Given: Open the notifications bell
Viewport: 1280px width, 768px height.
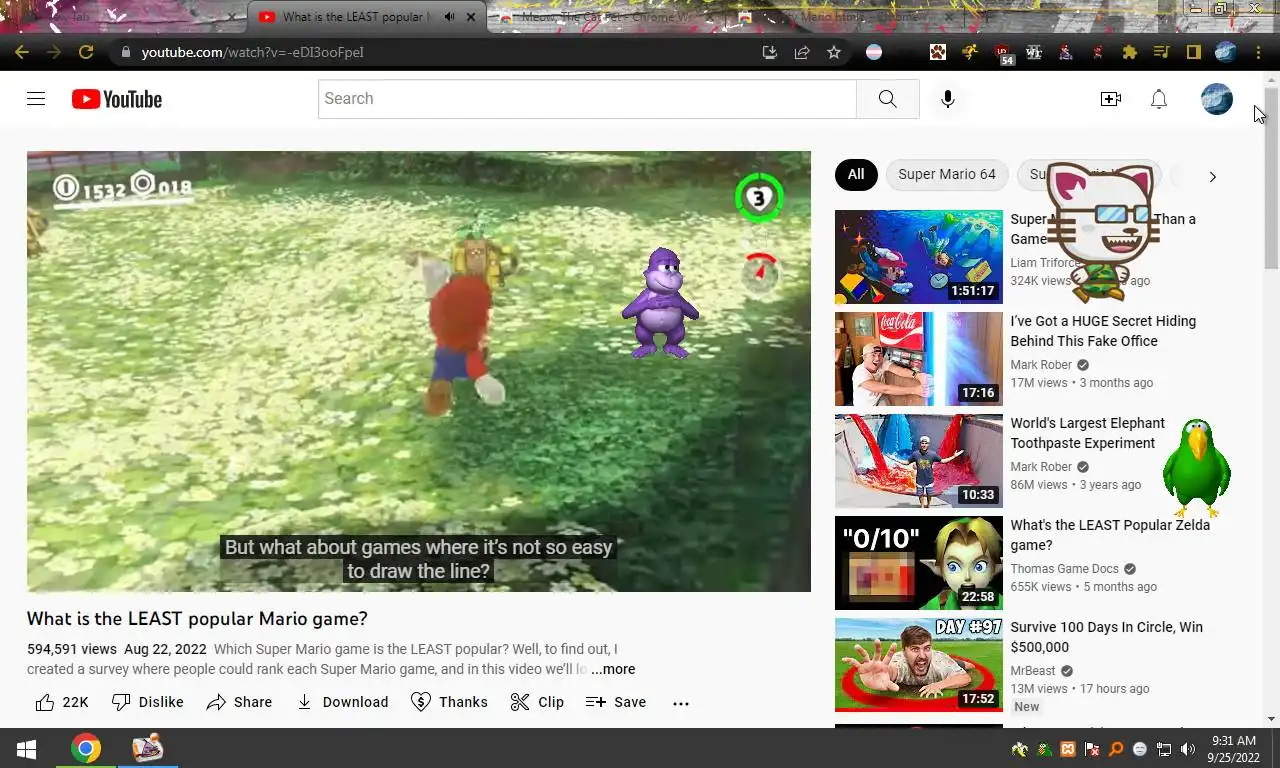Looking at the screenshot, I should tap(1158, 99).
